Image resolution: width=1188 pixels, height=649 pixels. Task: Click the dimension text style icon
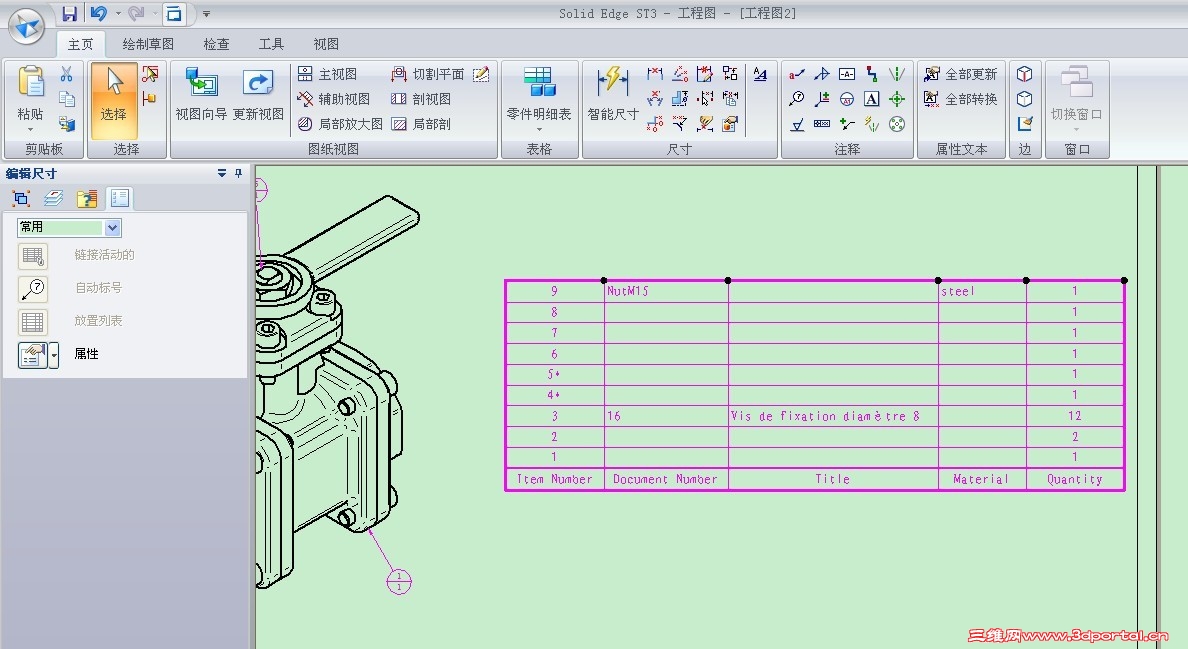click(760, 74)
